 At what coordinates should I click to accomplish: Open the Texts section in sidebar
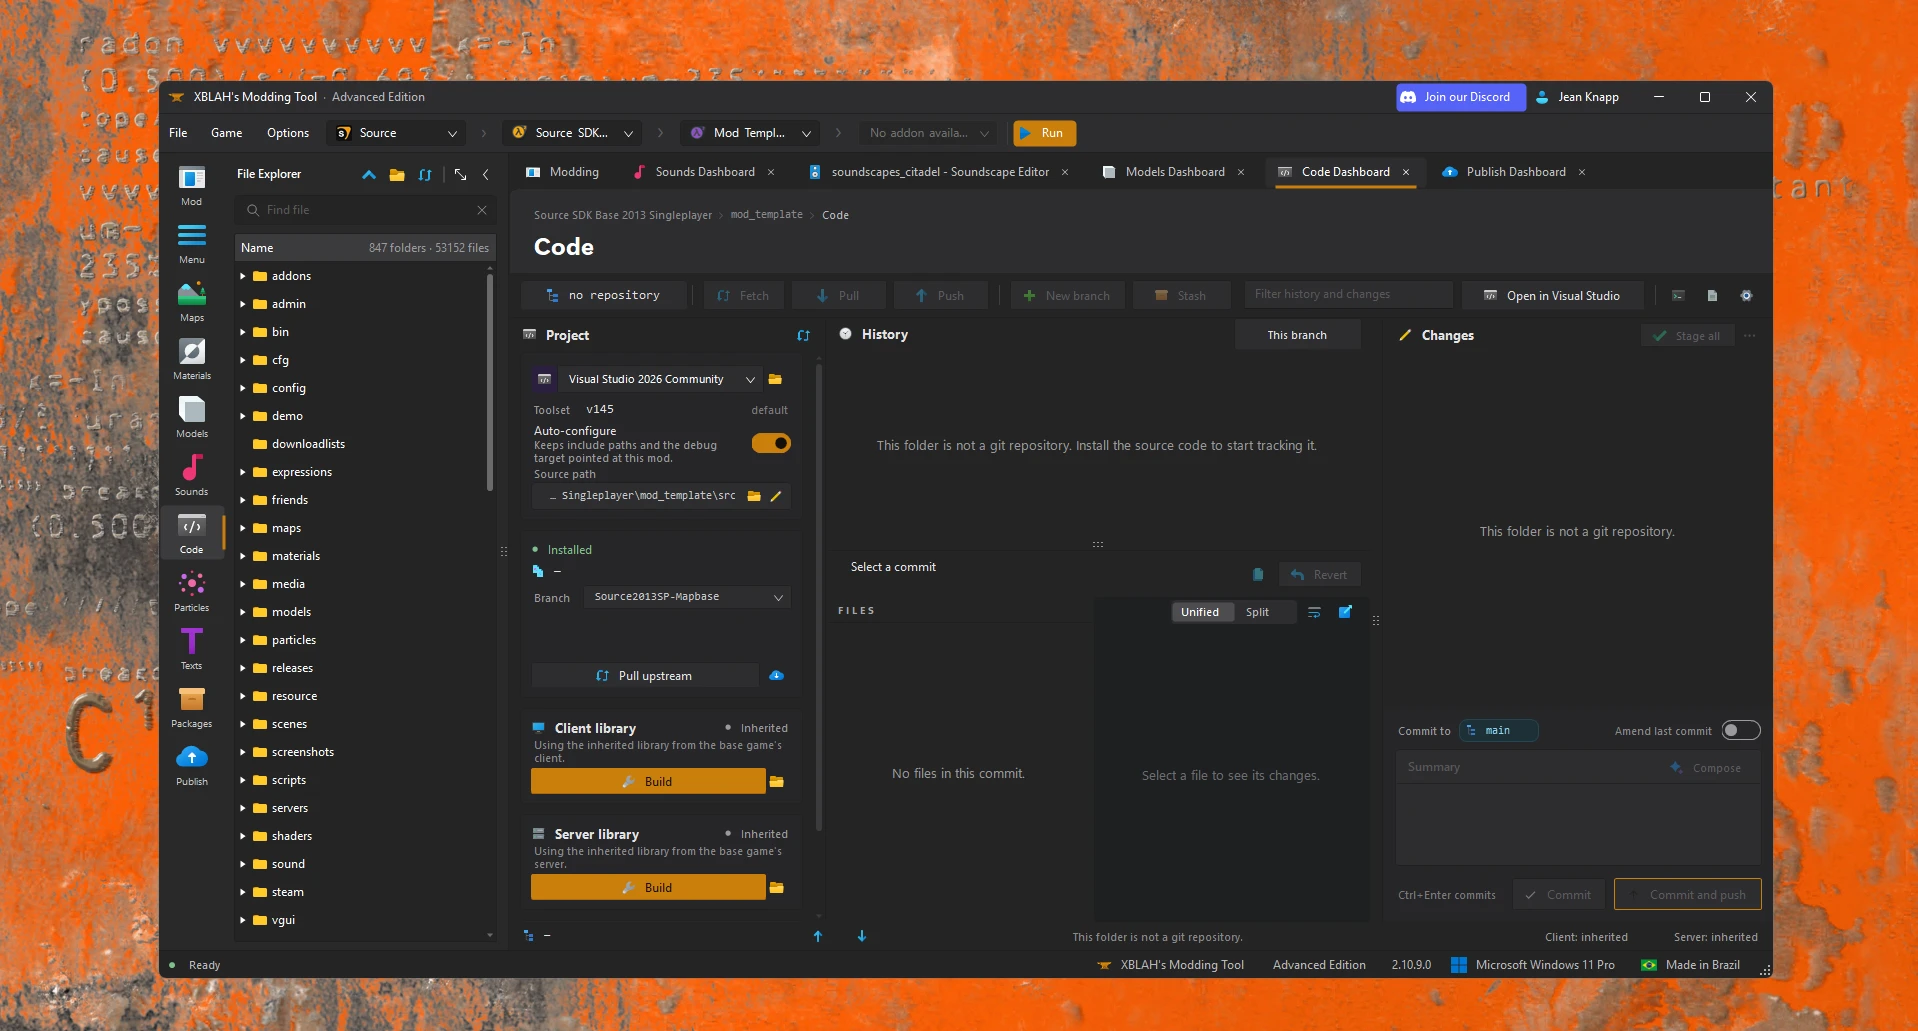[191, 650]
